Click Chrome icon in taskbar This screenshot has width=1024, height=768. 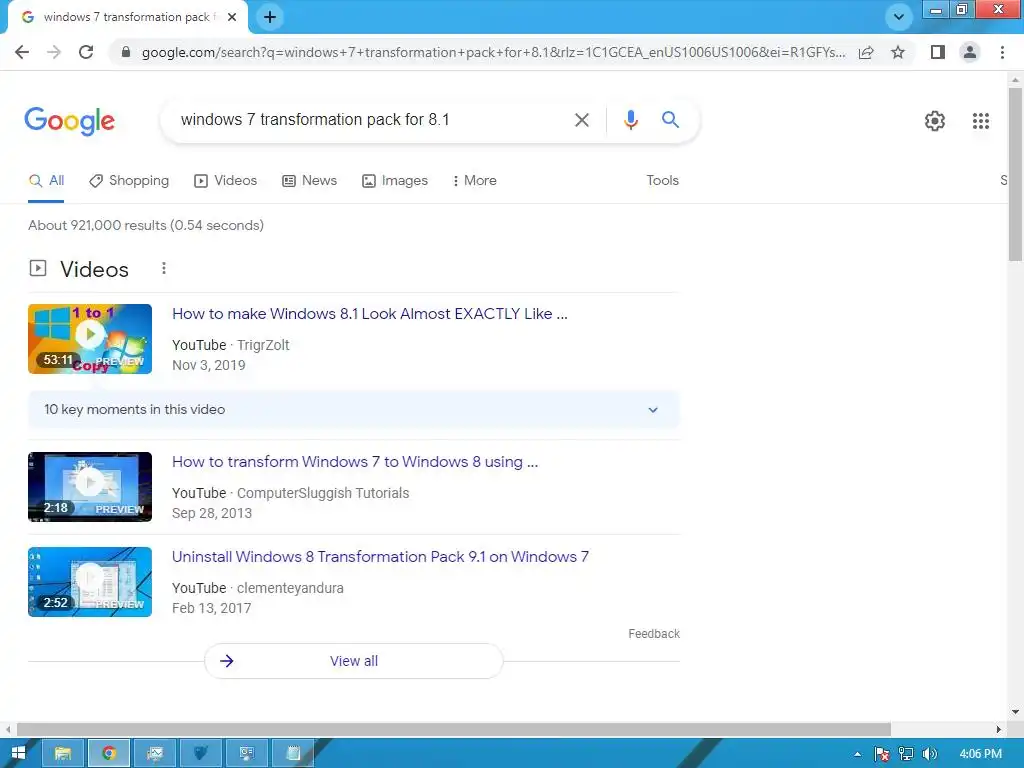[108, 754]
